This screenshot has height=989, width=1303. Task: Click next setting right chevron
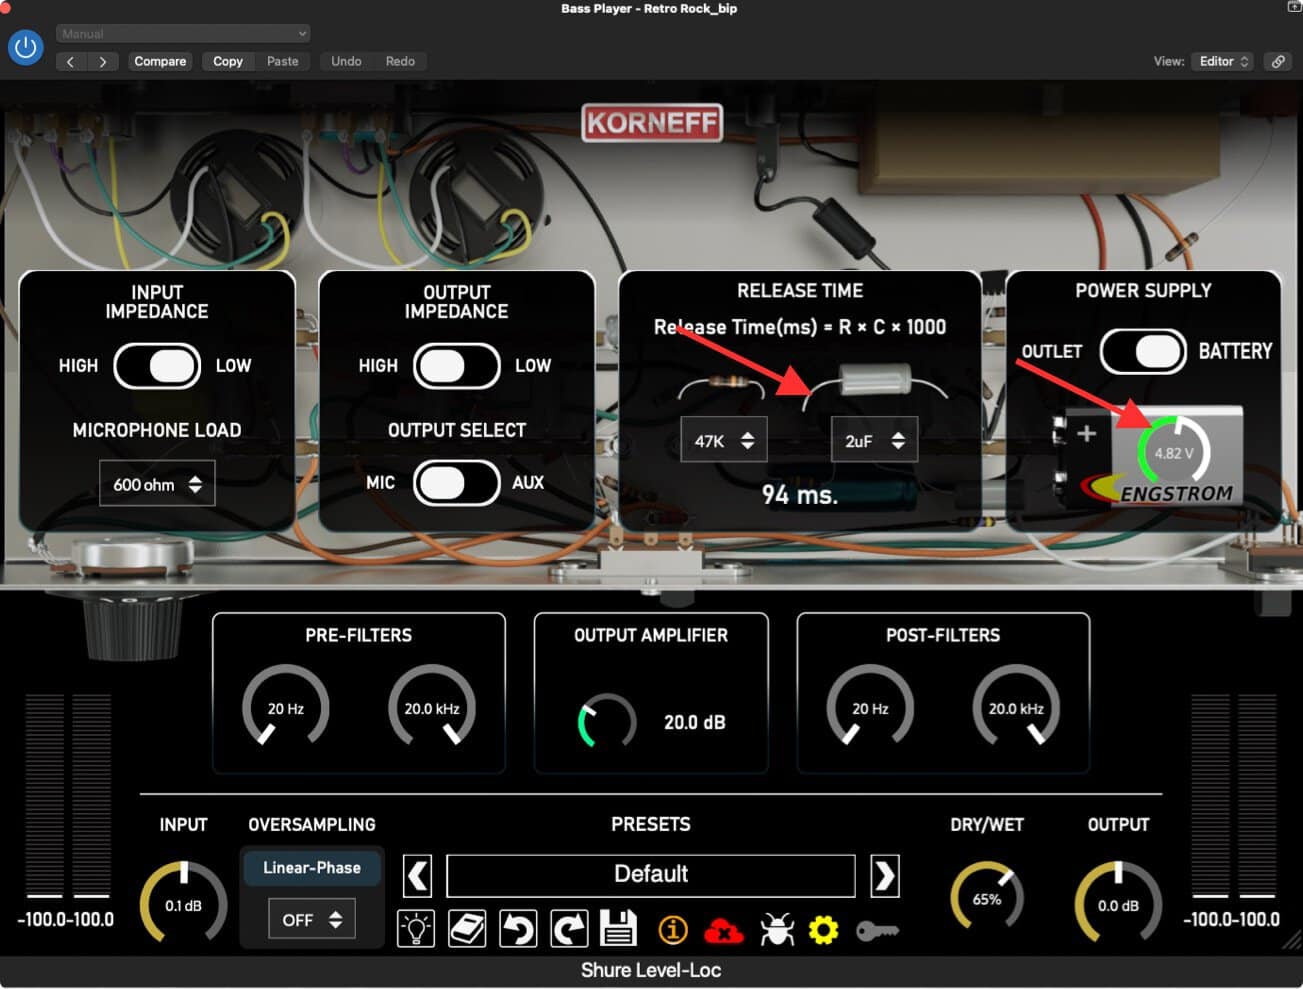click(x=102, y=61)
